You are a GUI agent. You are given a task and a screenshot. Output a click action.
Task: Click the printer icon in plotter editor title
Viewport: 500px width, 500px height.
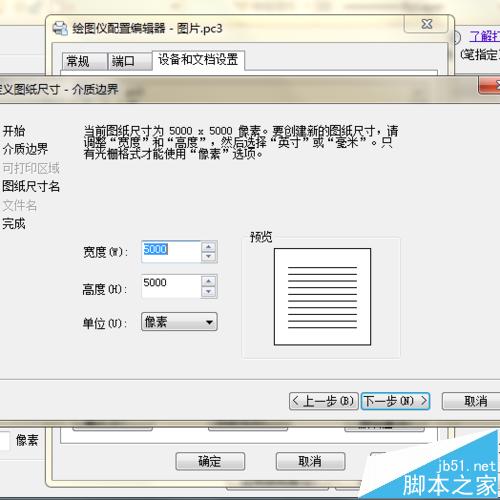(60, 28)
